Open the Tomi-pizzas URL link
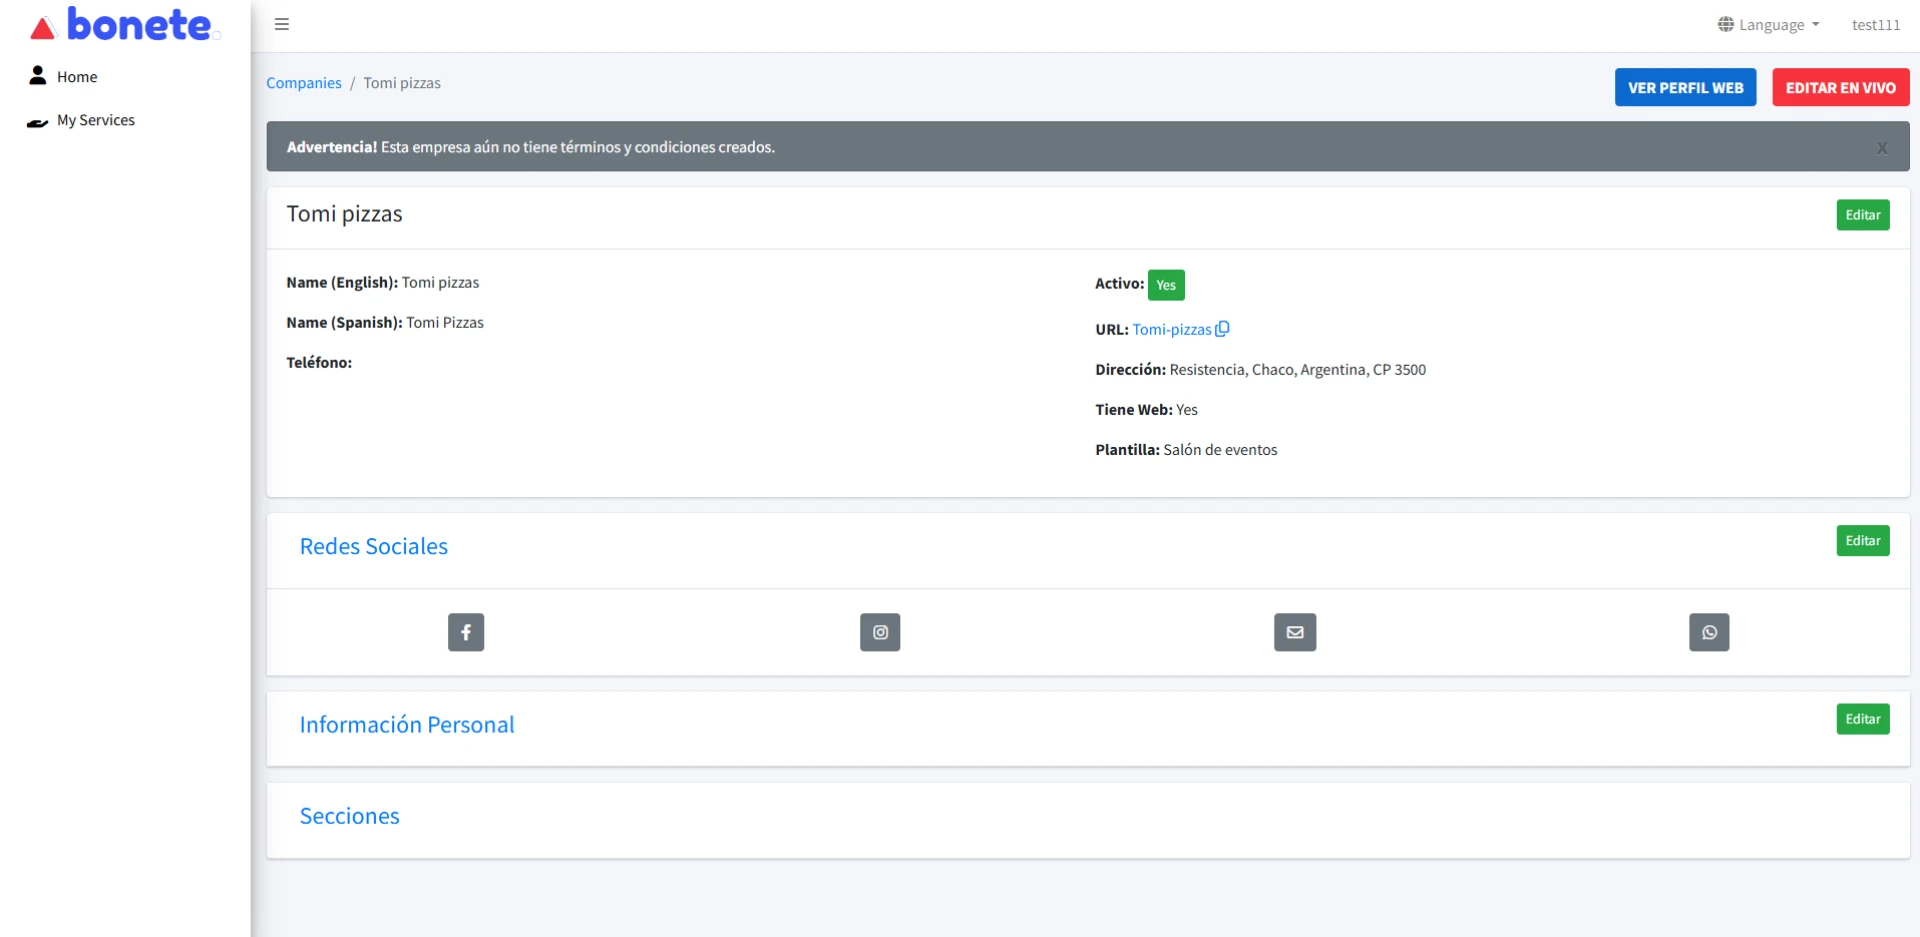1920x937 pixels. pyautogui.click(x=1171, y=330)
